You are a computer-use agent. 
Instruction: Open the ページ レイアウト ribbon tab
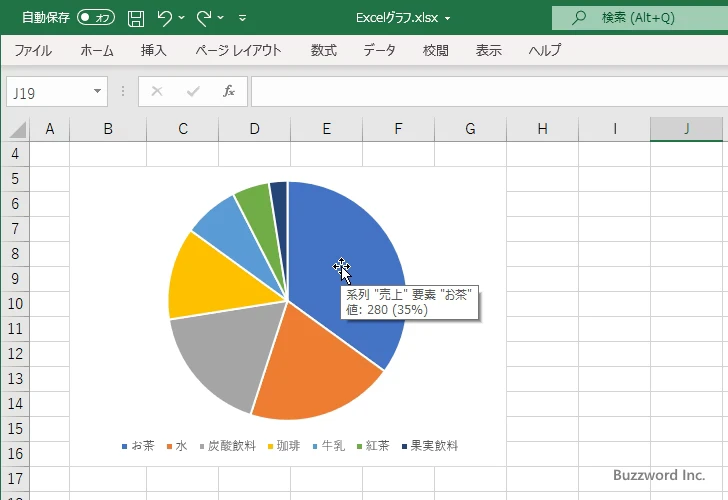(x=238, y=50)
